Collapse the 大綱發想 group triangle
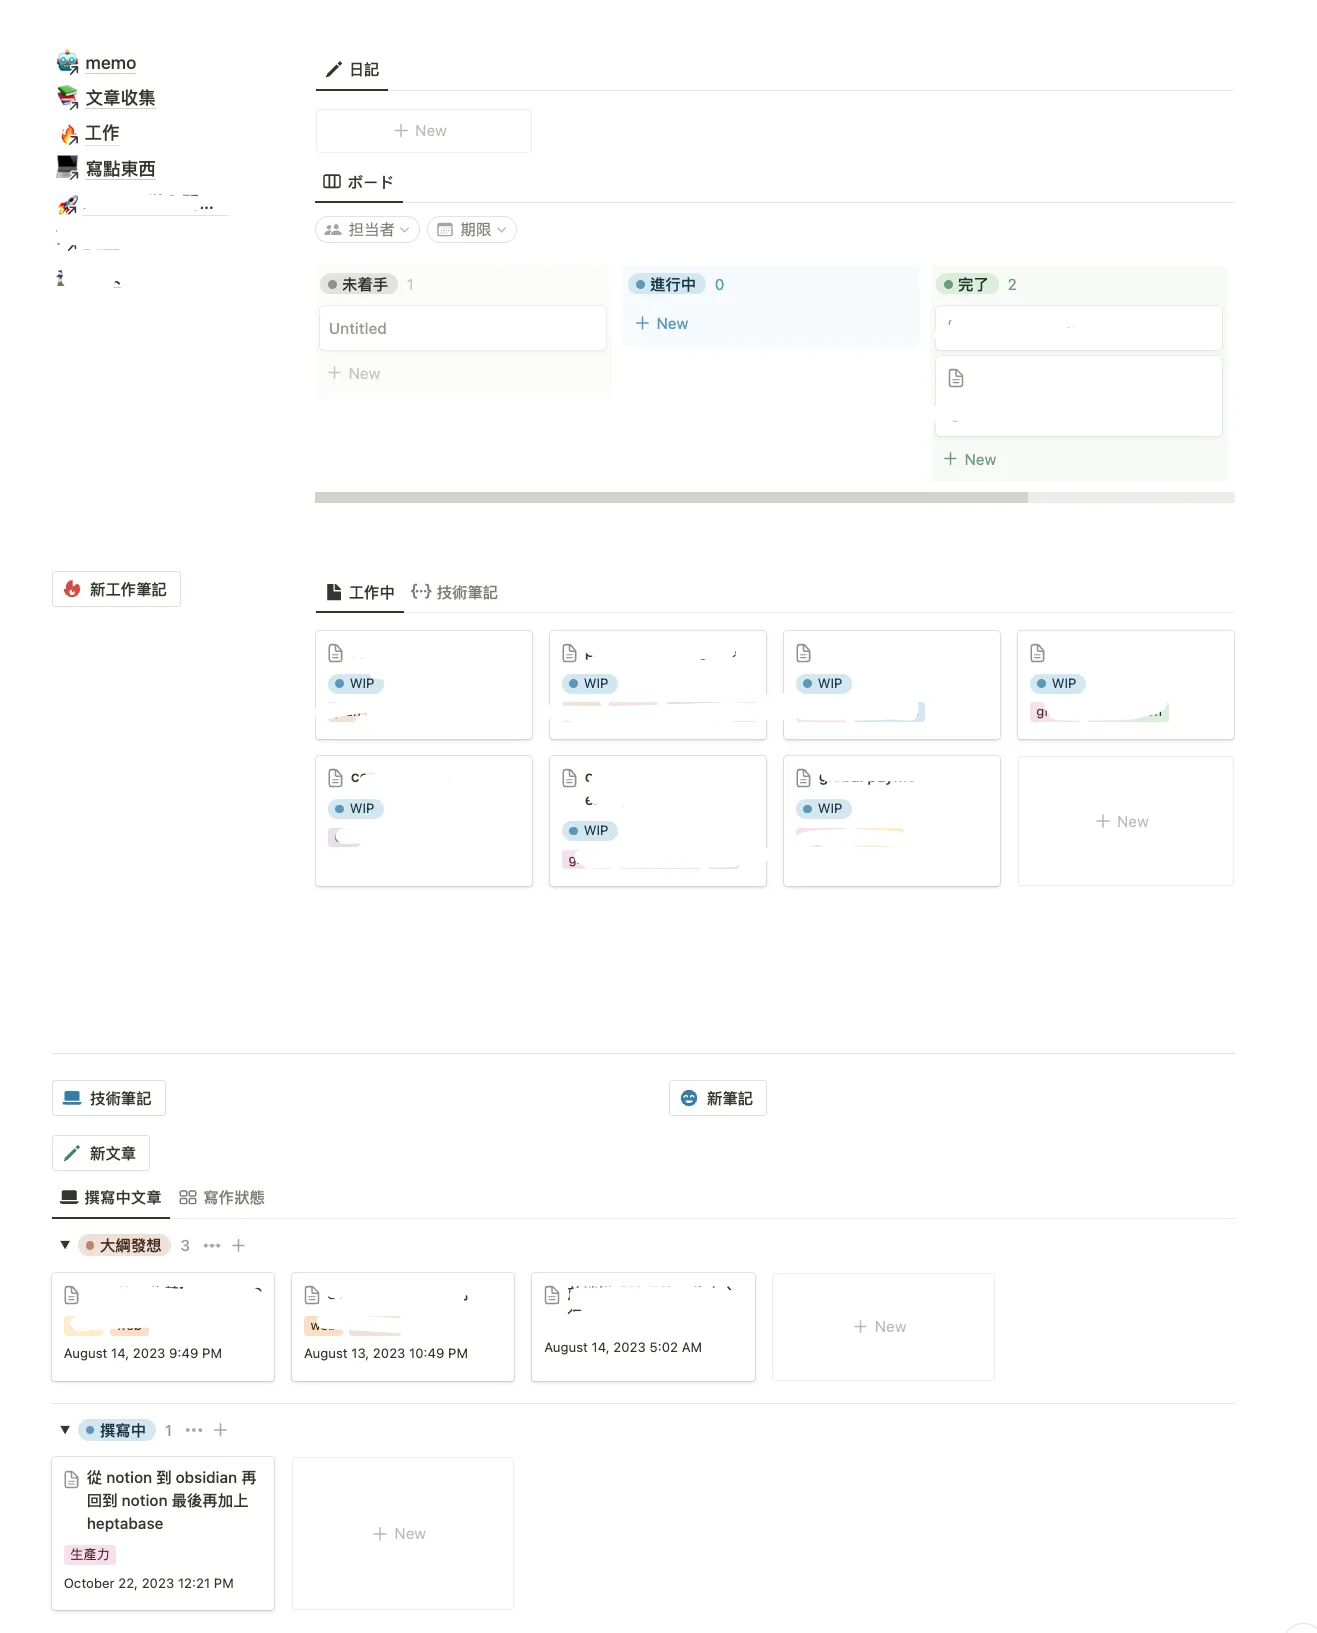 pyautogui.click(x=65, y=1245)
